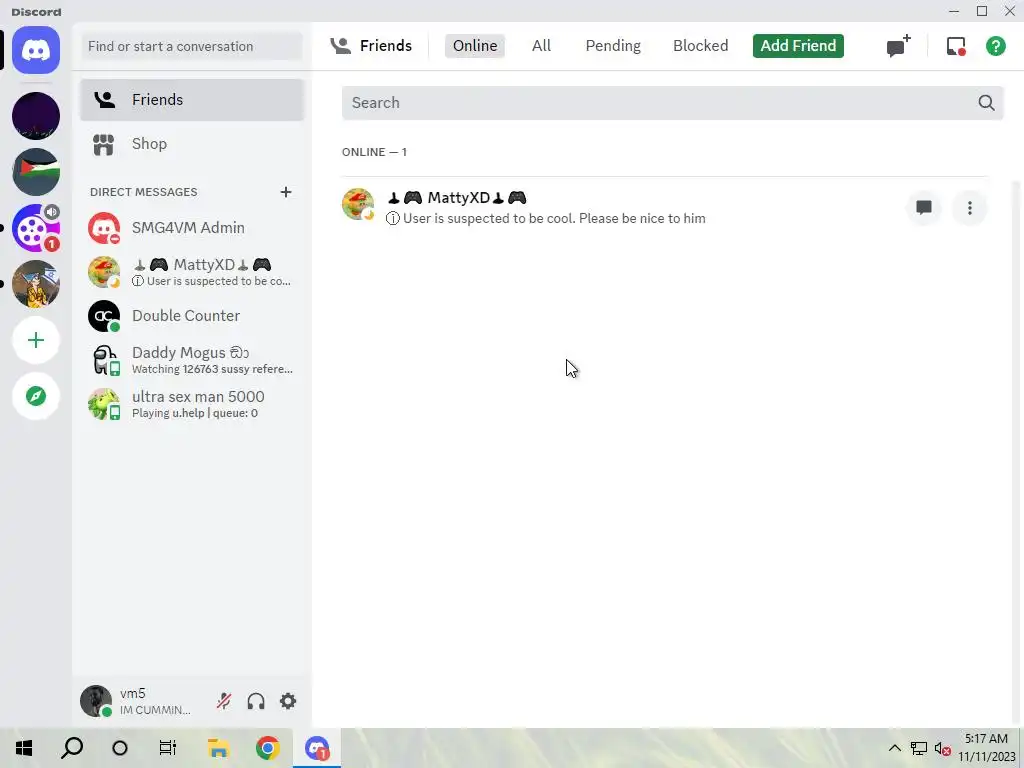Open the server with anime character avatar
The width and height of the screenshot is (1024, 768).
(36, 284)
